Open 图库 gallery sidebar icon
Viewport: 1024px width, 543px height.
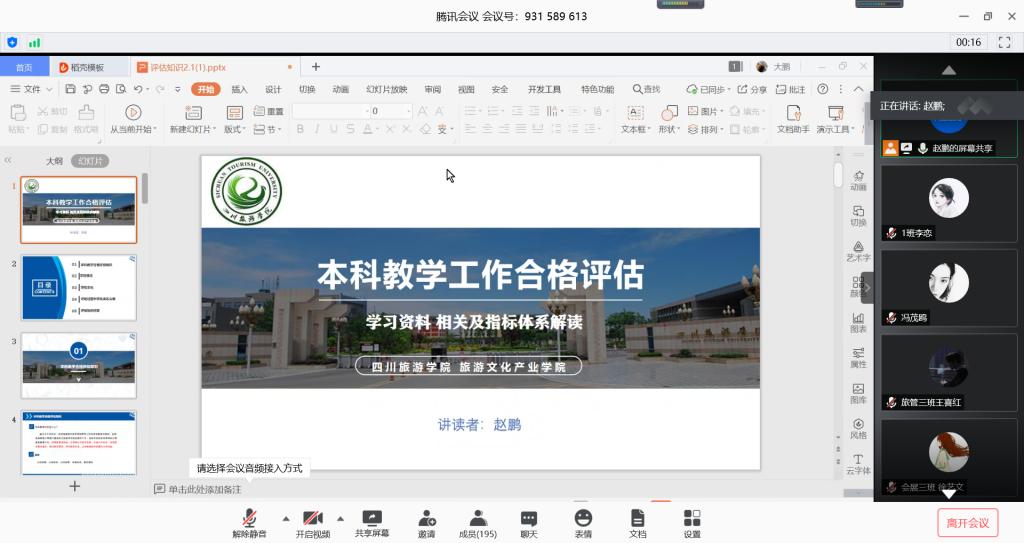(858, 393)
